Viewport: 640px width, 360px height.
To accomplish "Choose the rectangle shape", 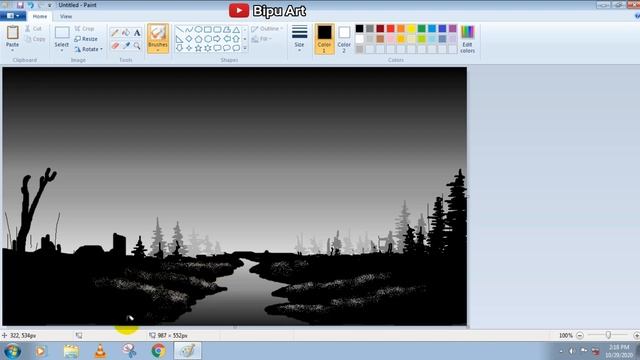I will 208,29.
